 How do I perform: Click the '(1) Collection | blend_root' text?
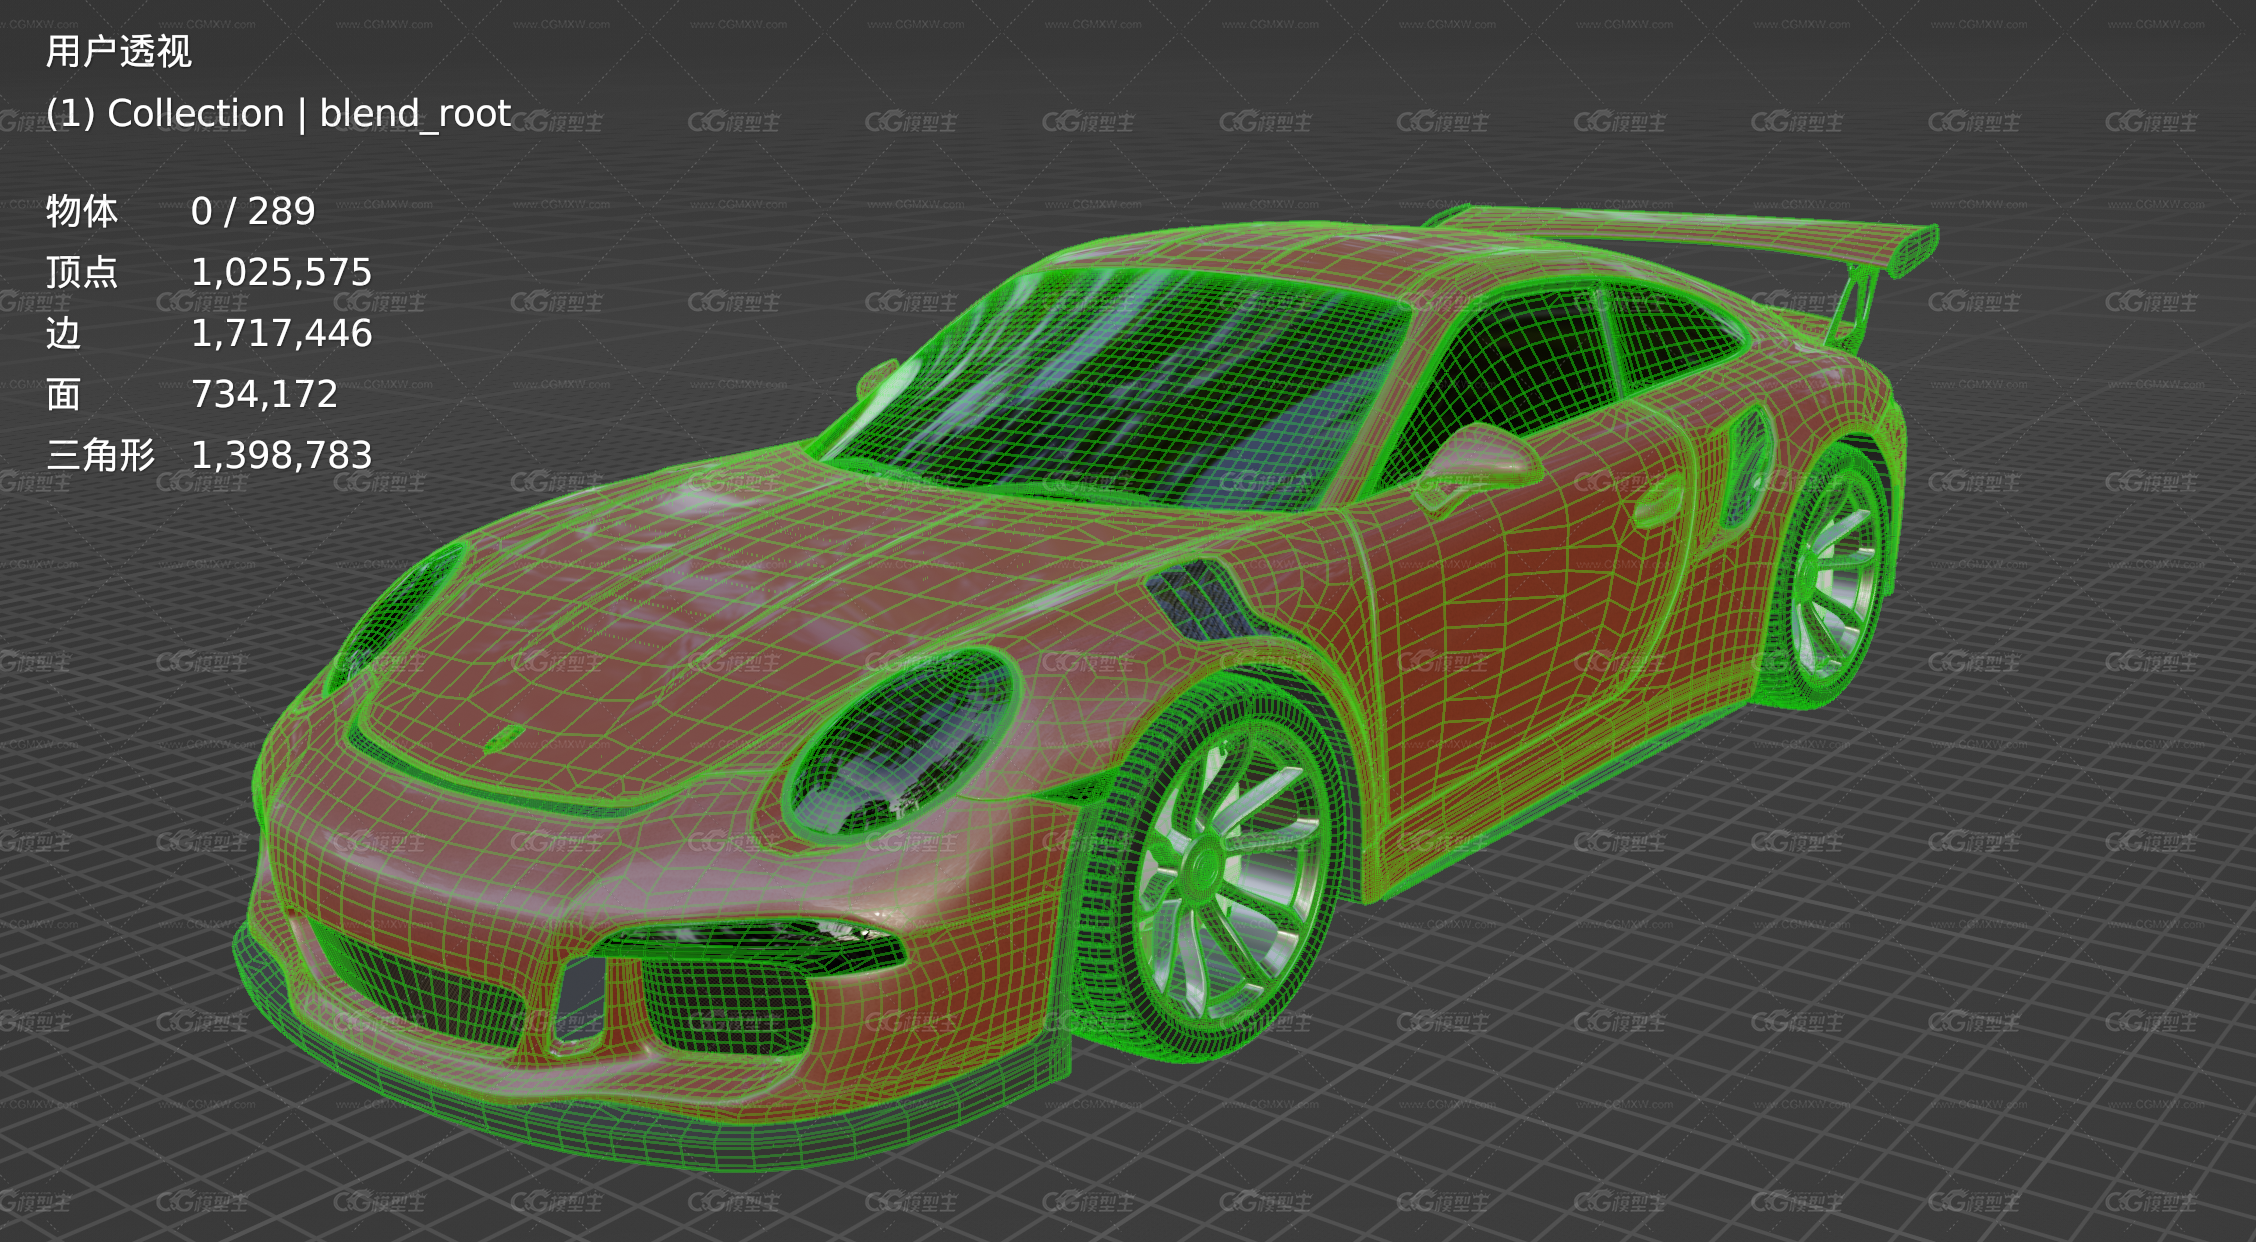tap(279, 114)
